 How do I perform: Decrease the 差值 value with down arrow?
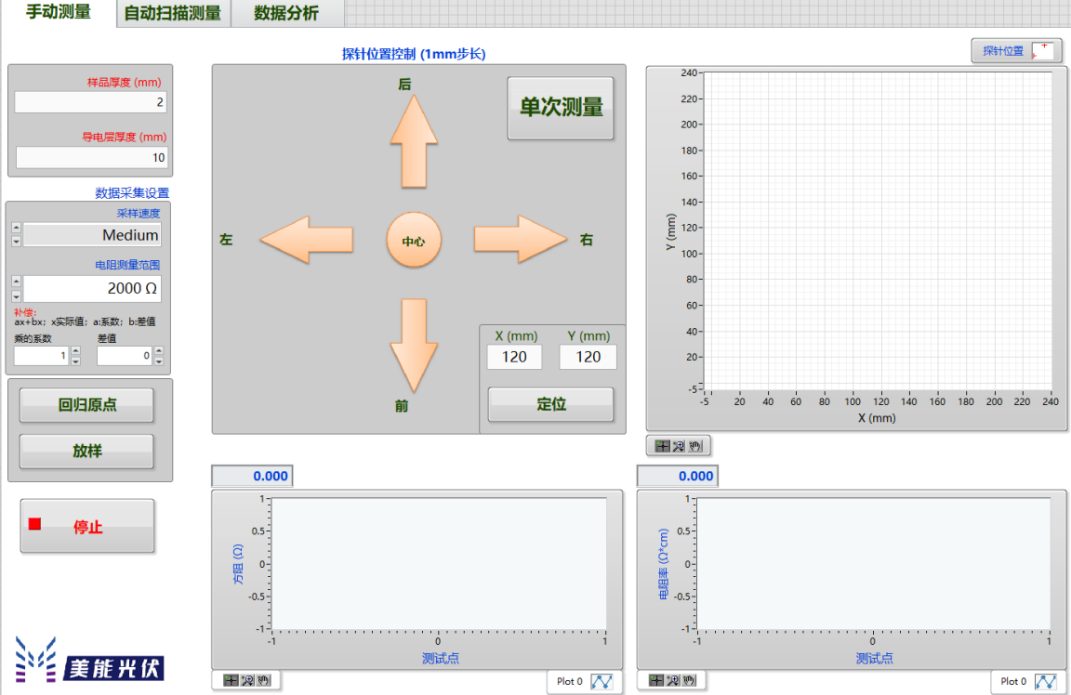(x=158, y=360)
